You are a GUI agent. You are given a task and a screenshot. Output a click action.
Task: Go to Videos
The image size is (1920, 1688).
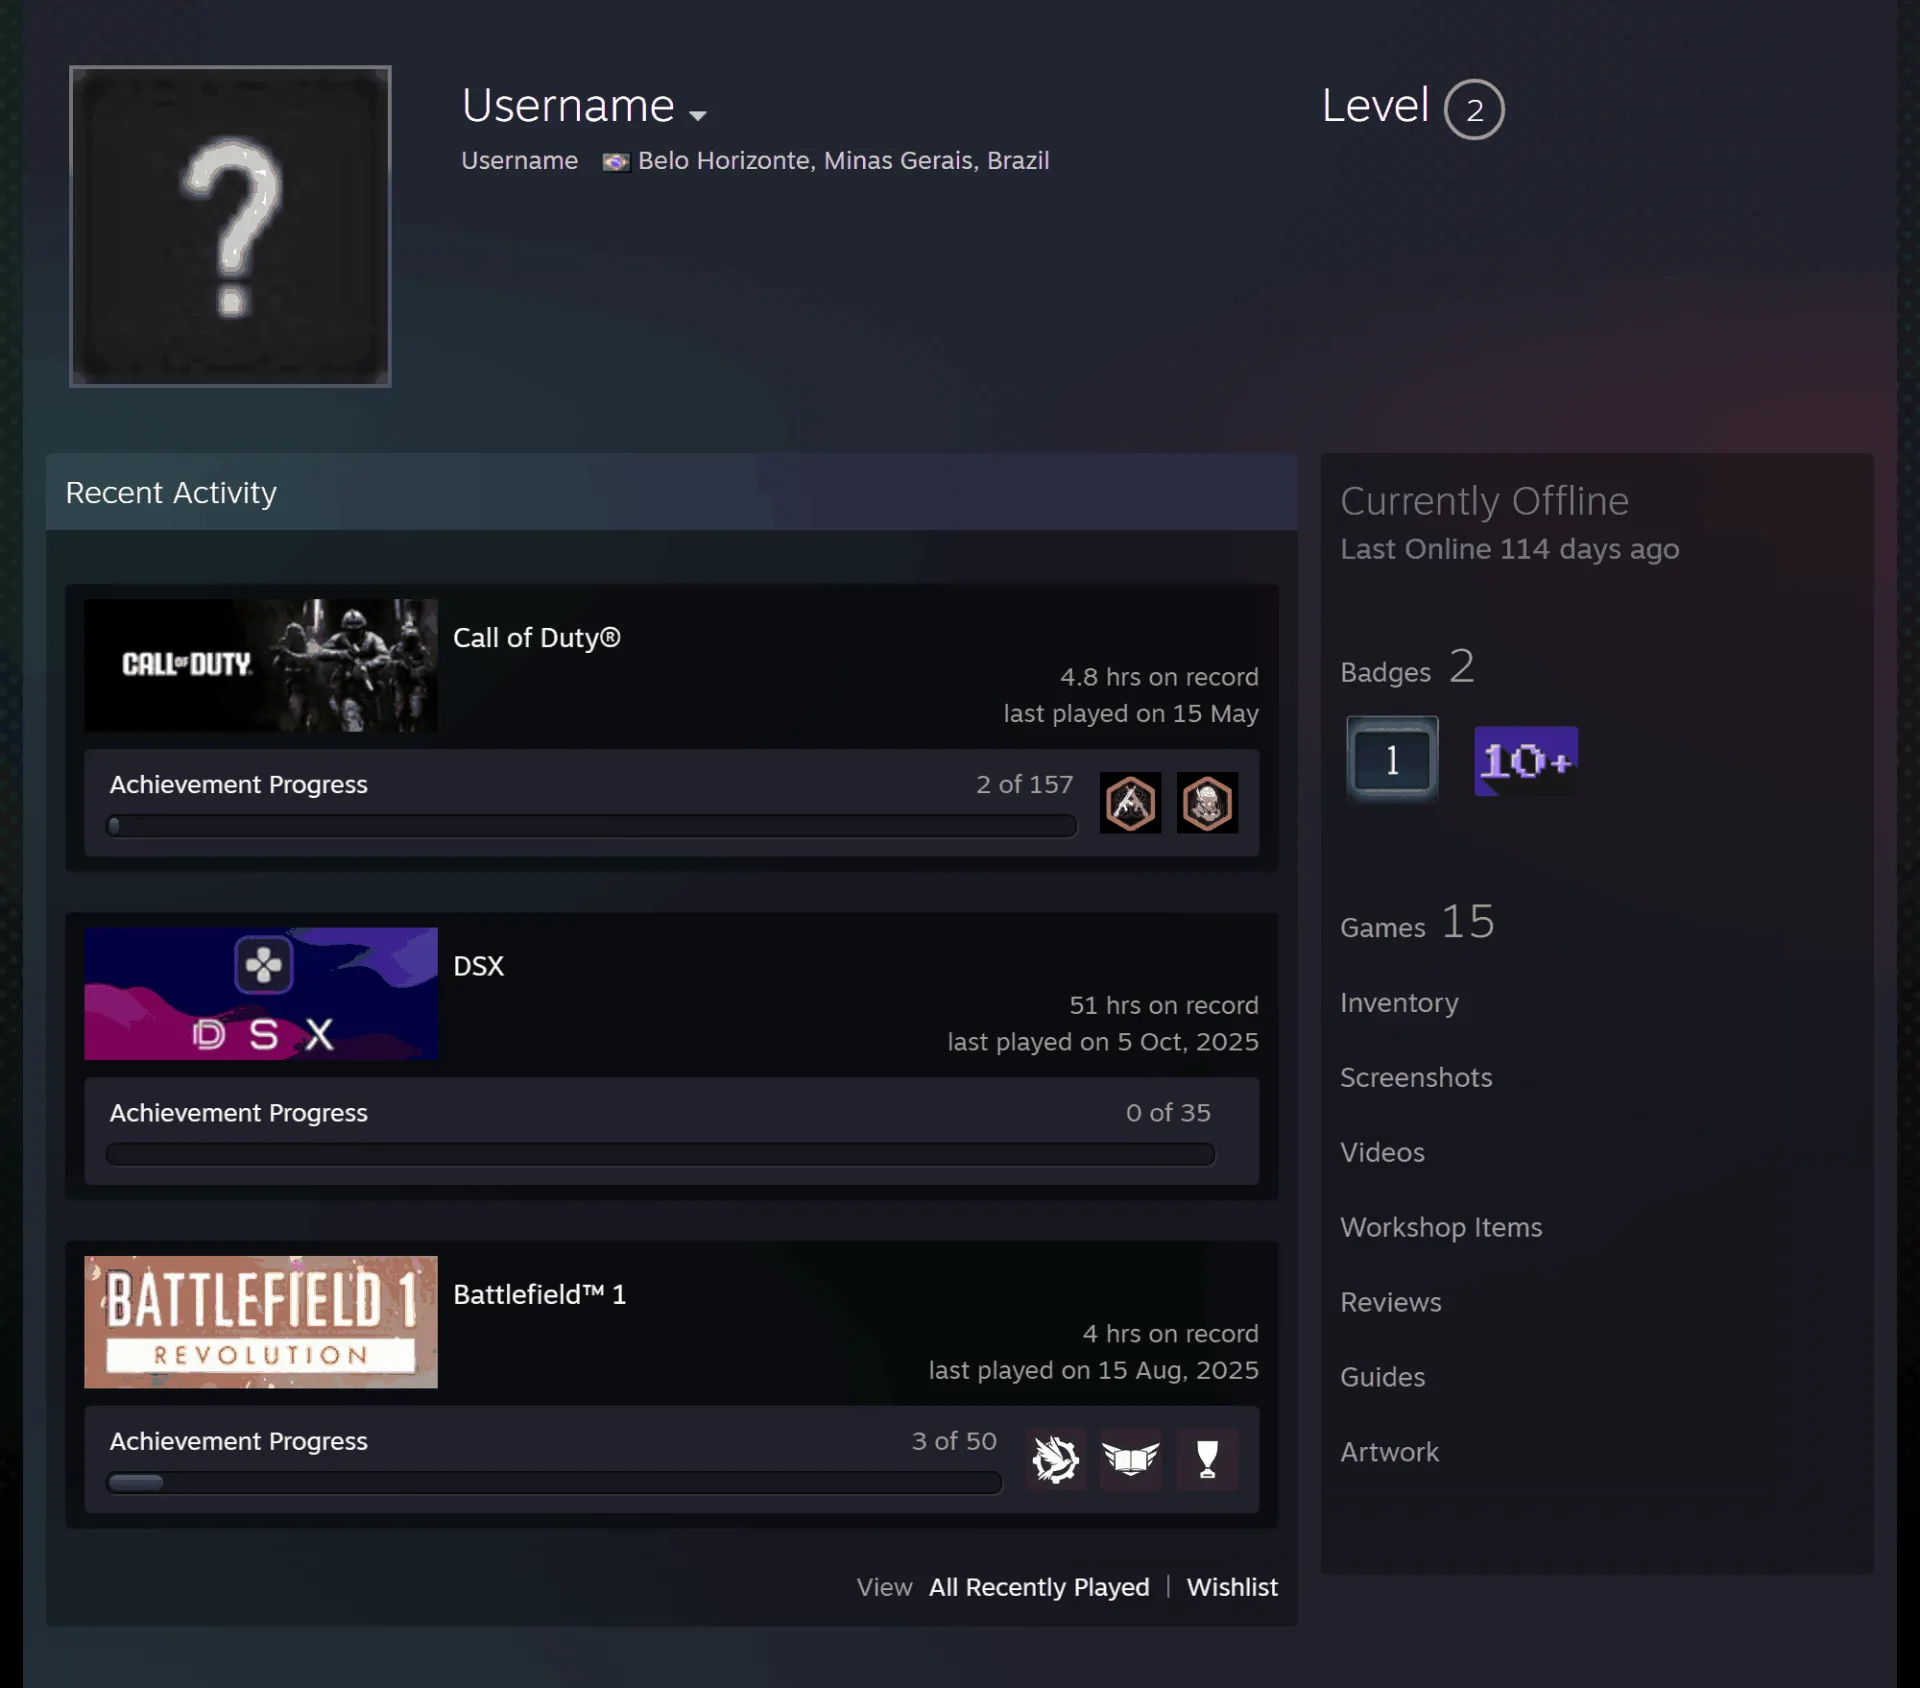click(1382, 1152)
